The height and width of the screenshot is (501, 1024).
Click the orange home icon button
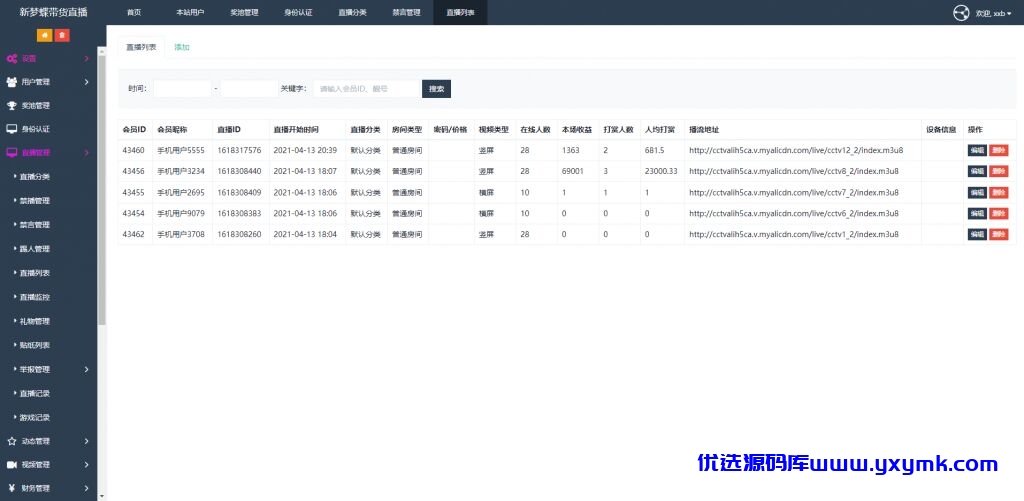point(44,35)
